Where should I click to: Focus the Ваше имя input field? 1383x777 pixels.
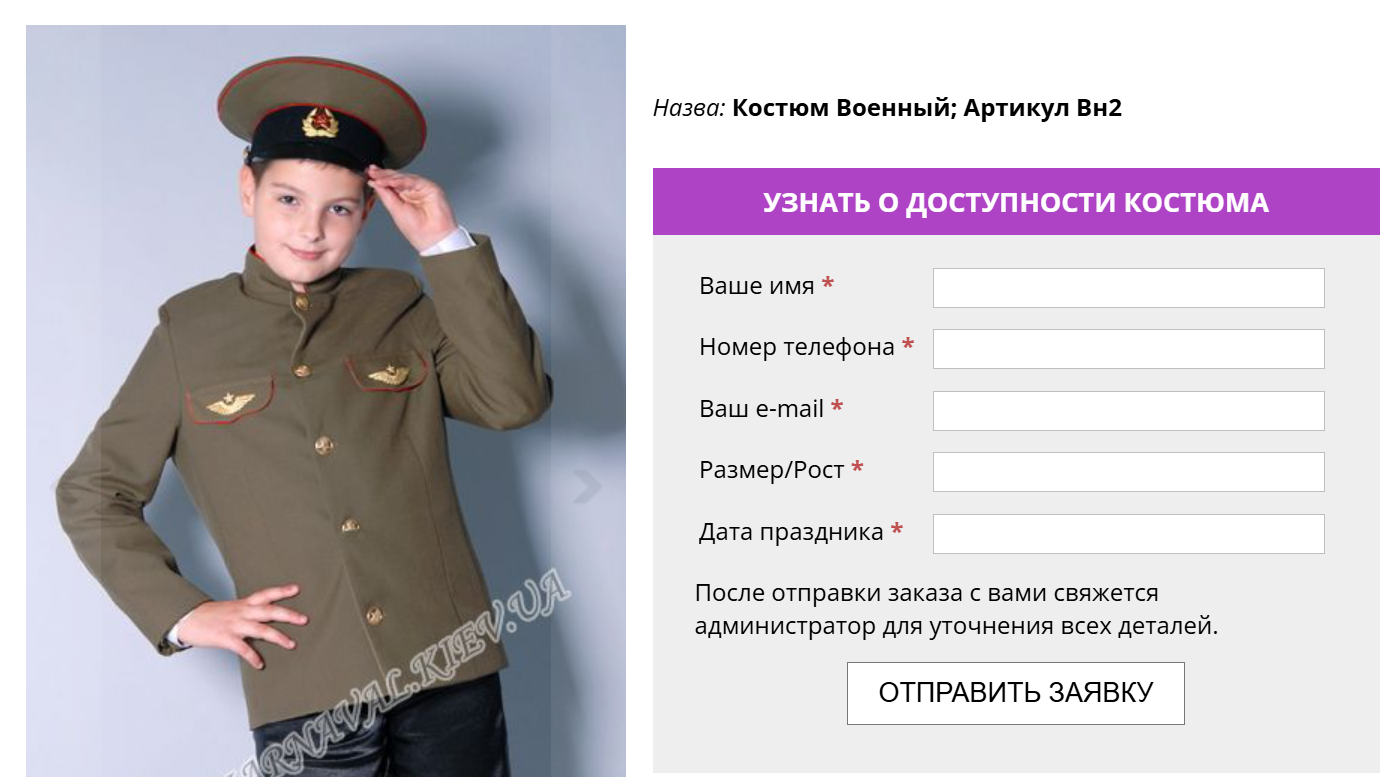1128,288
